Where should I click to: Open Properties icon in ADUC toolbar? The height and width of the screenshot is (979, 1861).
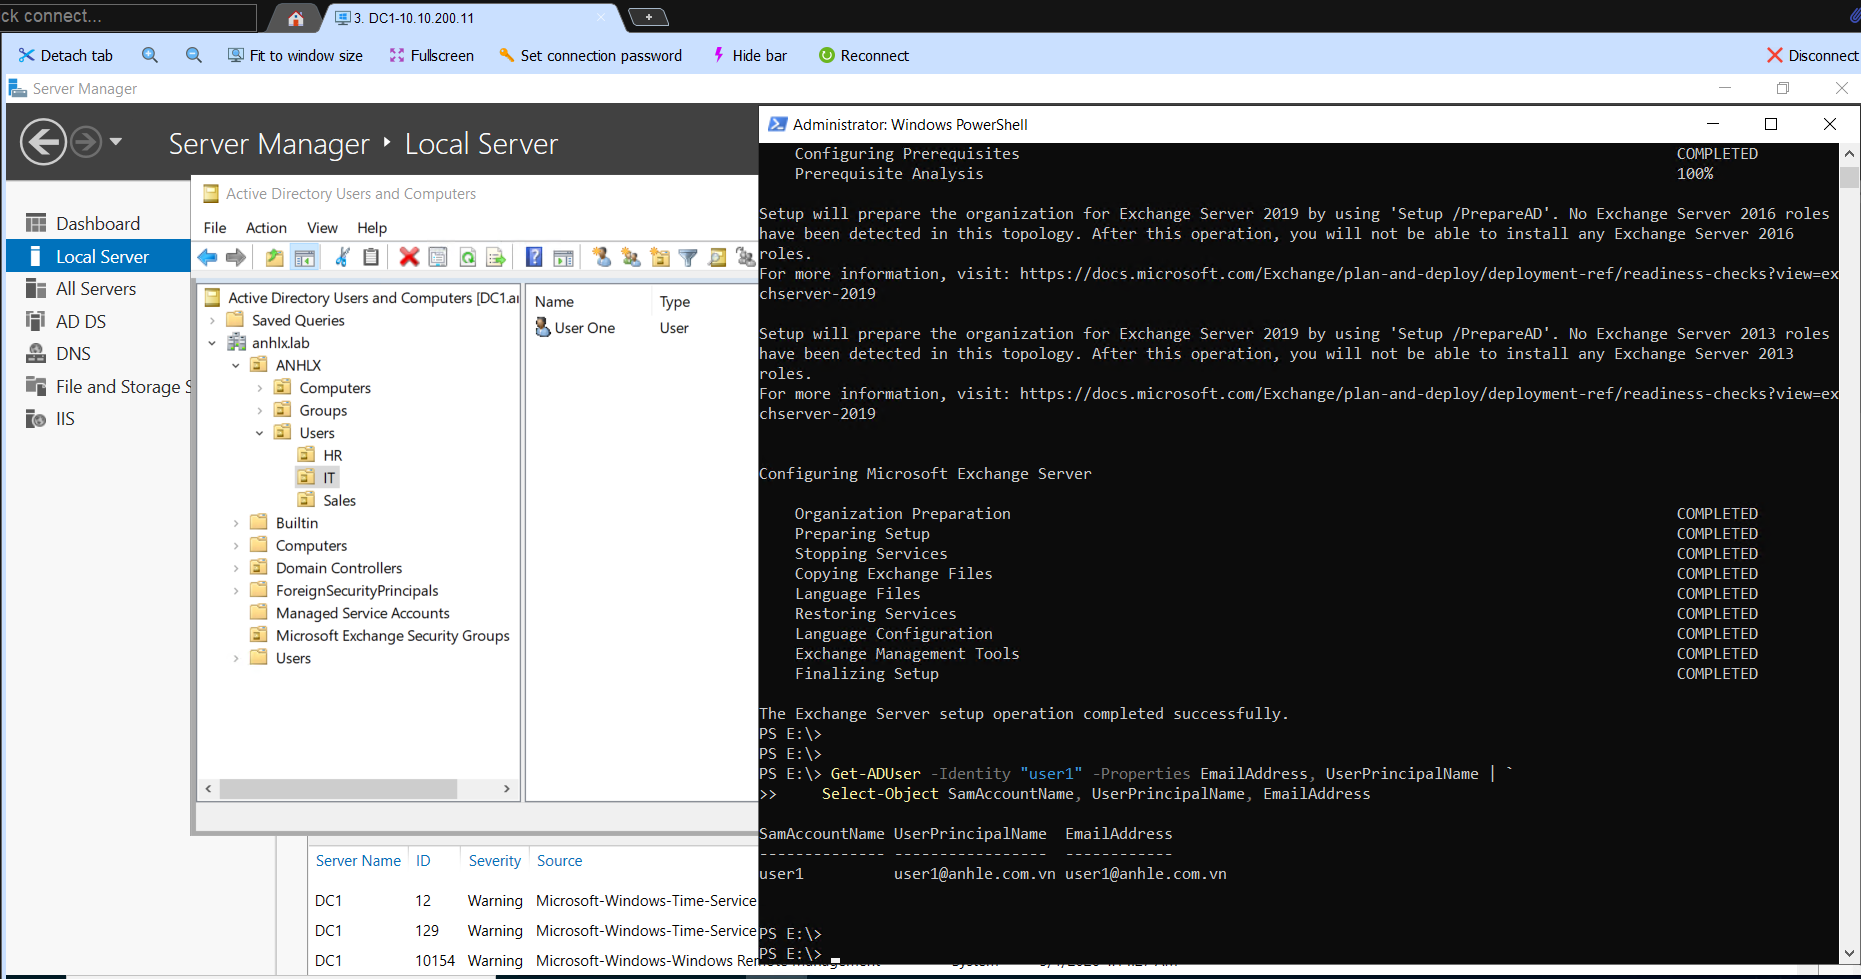click(438, 258)
